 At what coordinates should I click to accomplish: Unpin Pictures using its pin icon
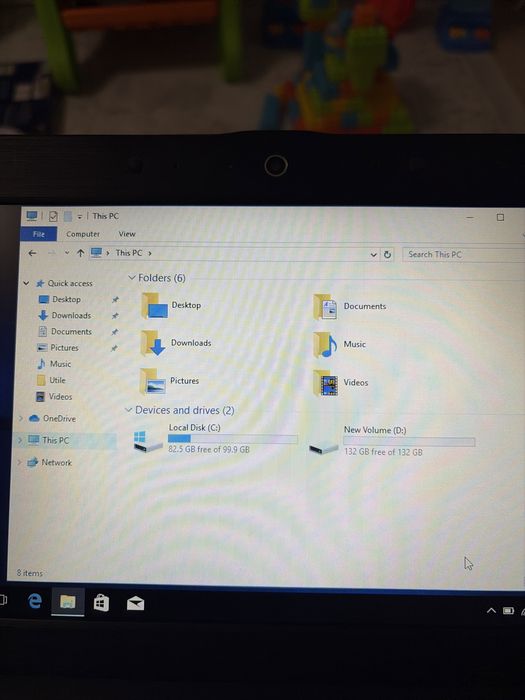click(114, 348)
